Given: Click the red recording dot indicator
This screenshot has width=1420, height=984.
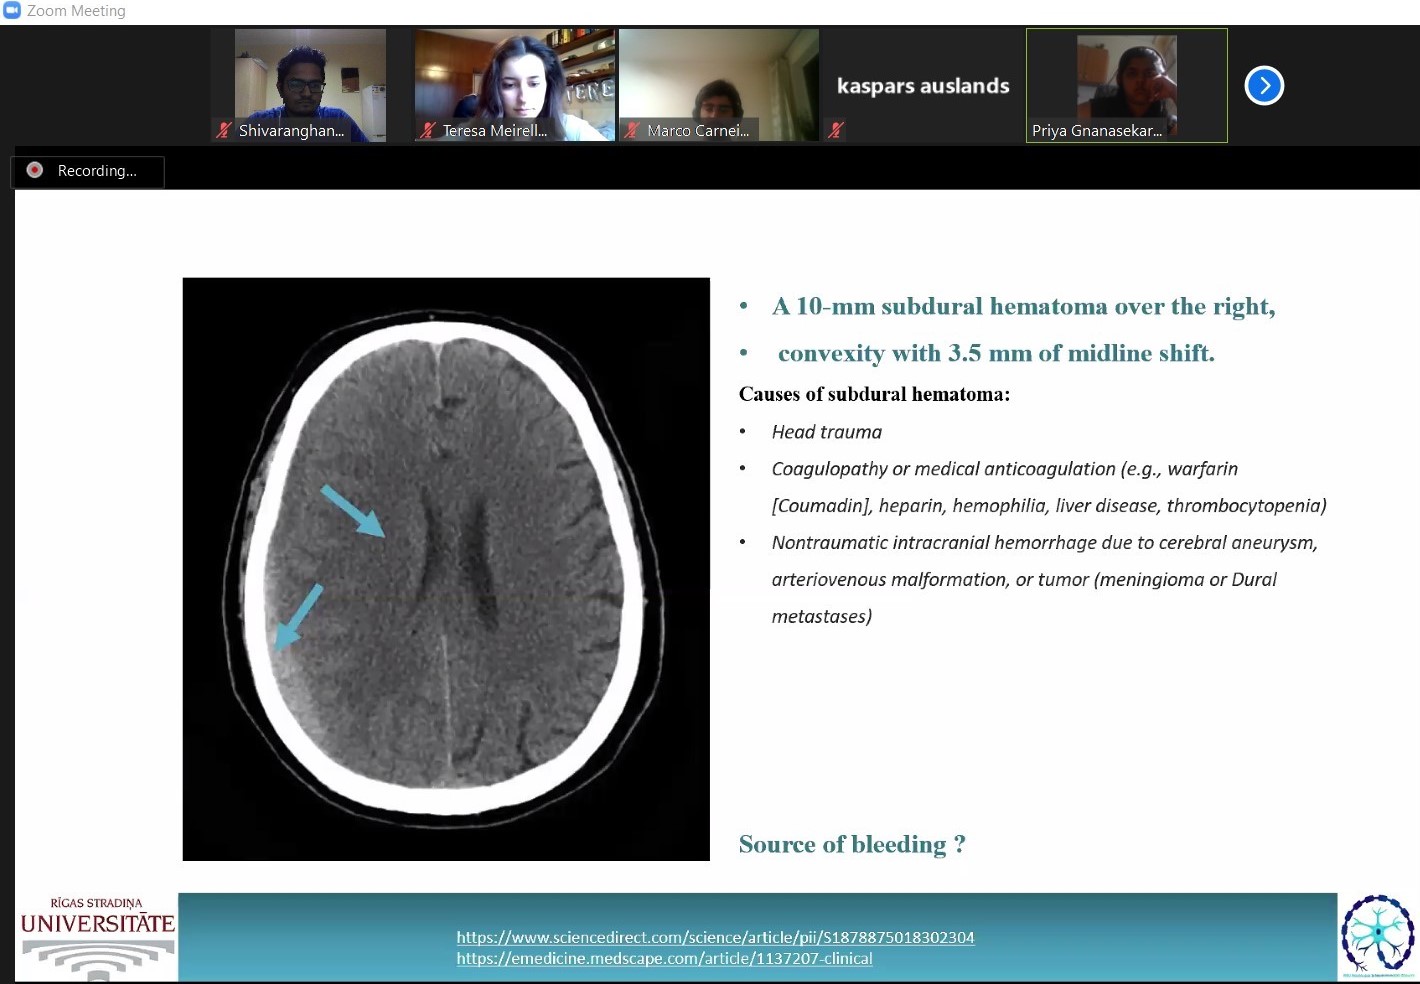Looking at the screenshot, I should pyautogui.click(x=35, y=170).
